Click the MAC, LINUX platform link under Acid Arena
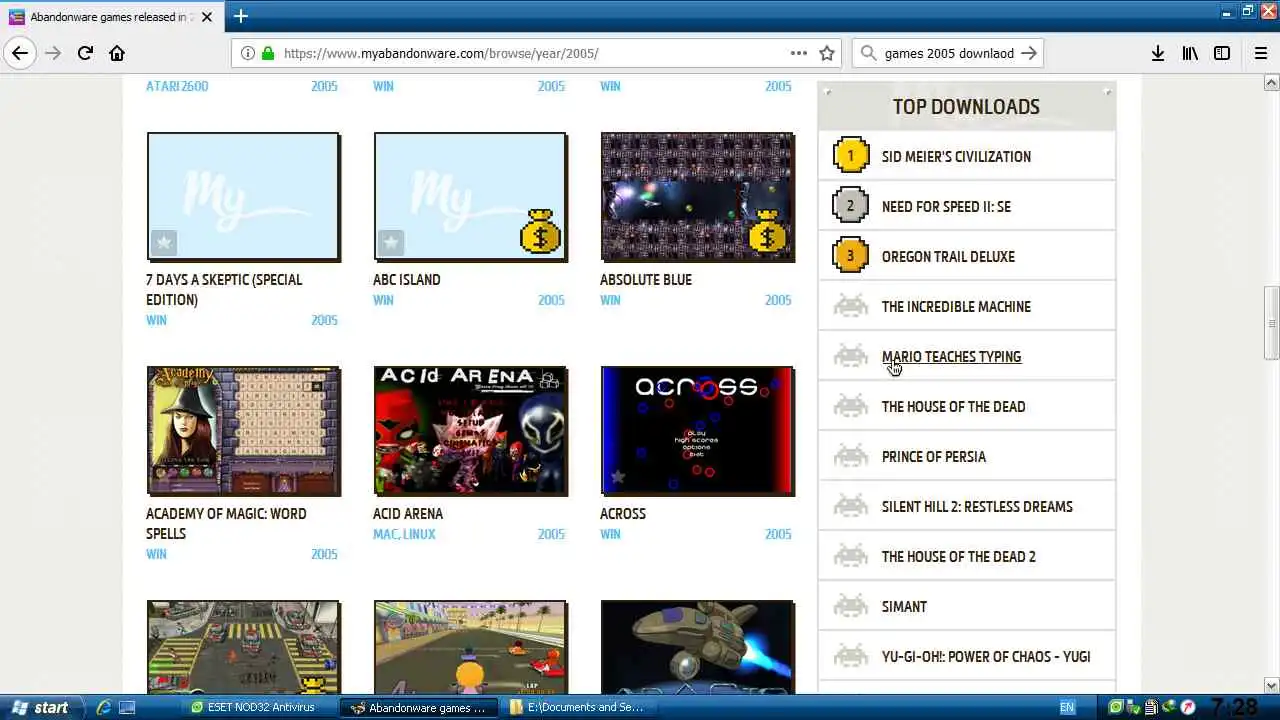 (404, 534)
